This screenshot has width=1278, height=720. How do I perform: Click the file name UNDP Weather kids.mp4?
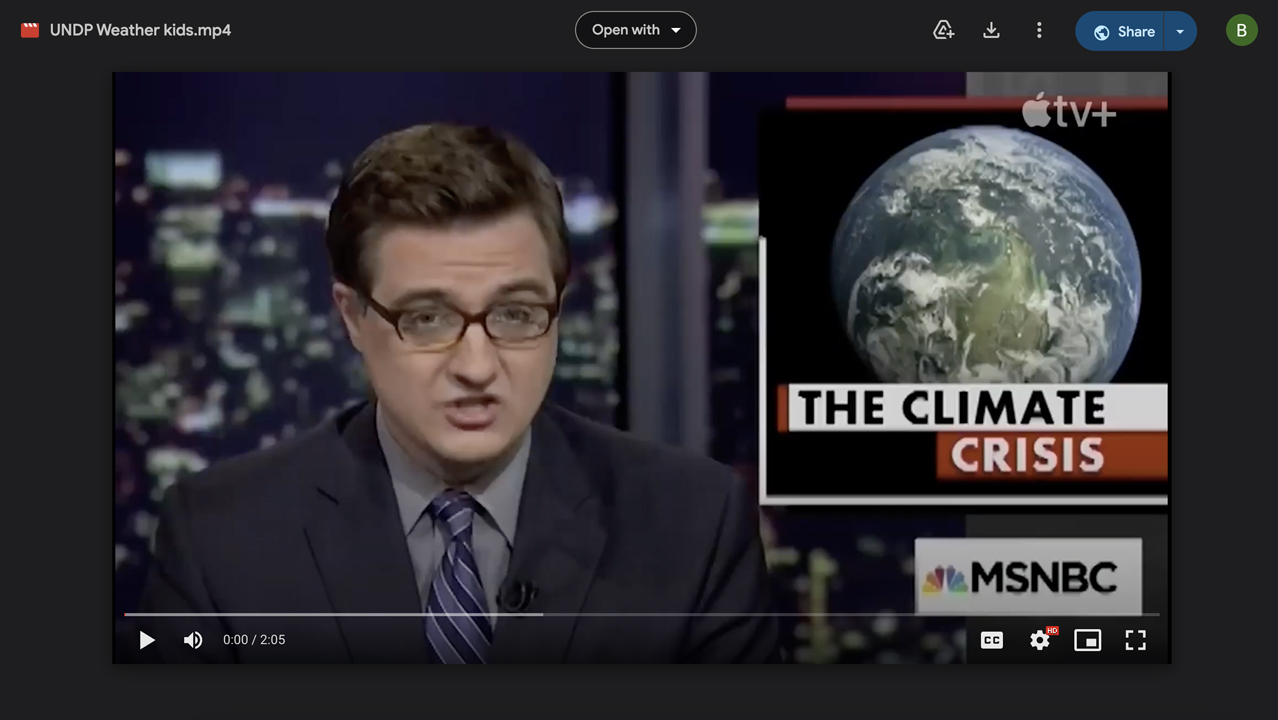141,30
